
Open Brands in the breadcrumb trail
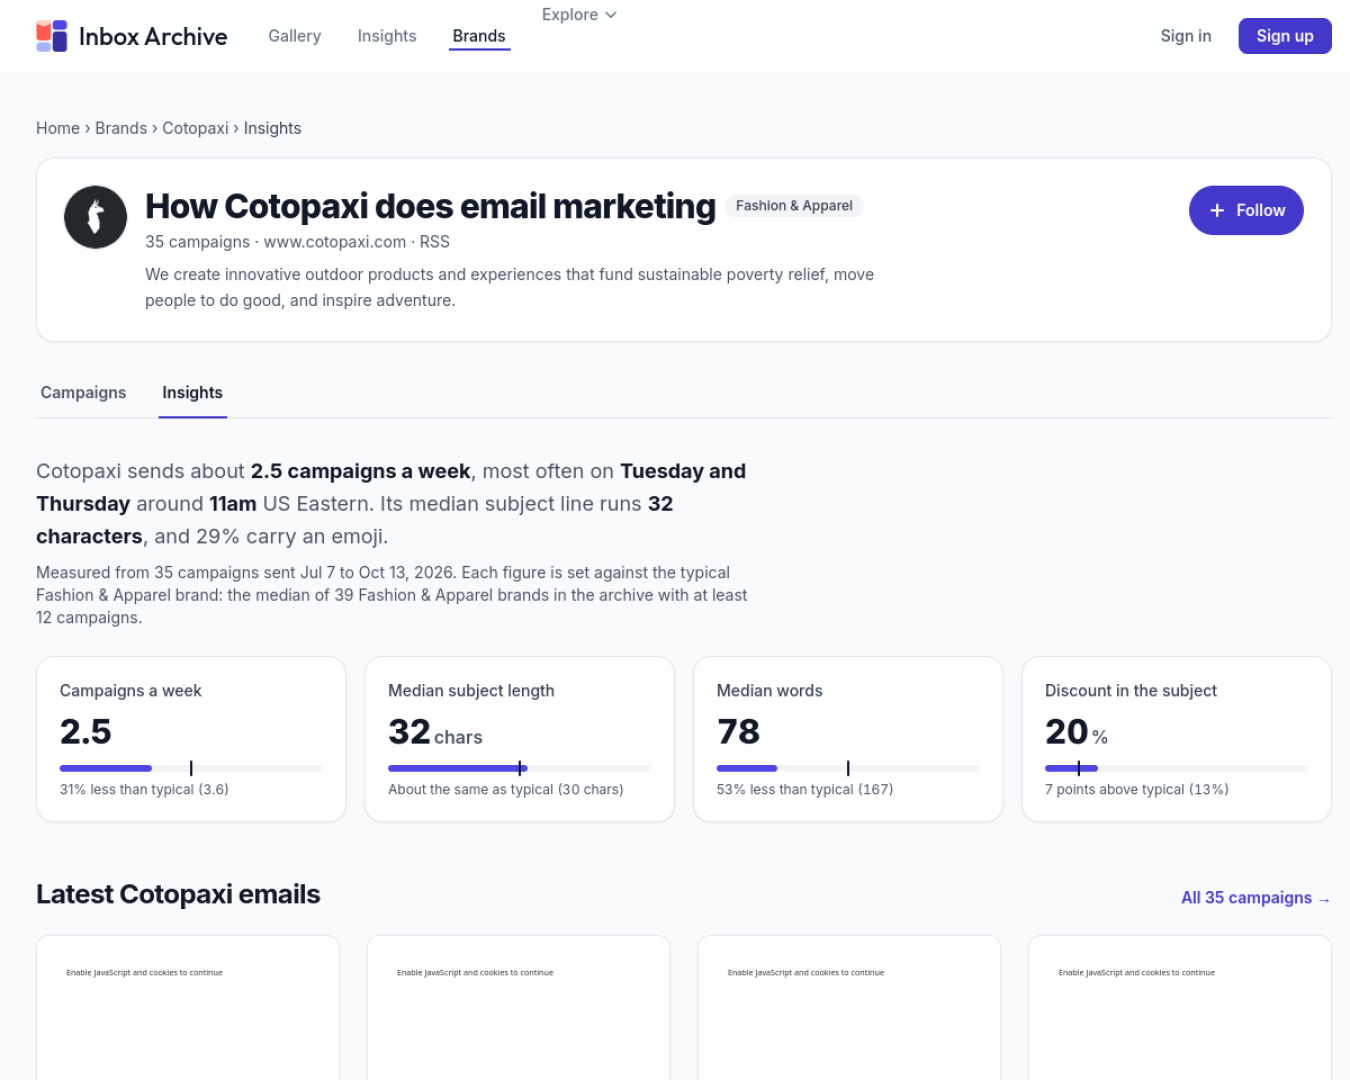[x=121, y=128]
